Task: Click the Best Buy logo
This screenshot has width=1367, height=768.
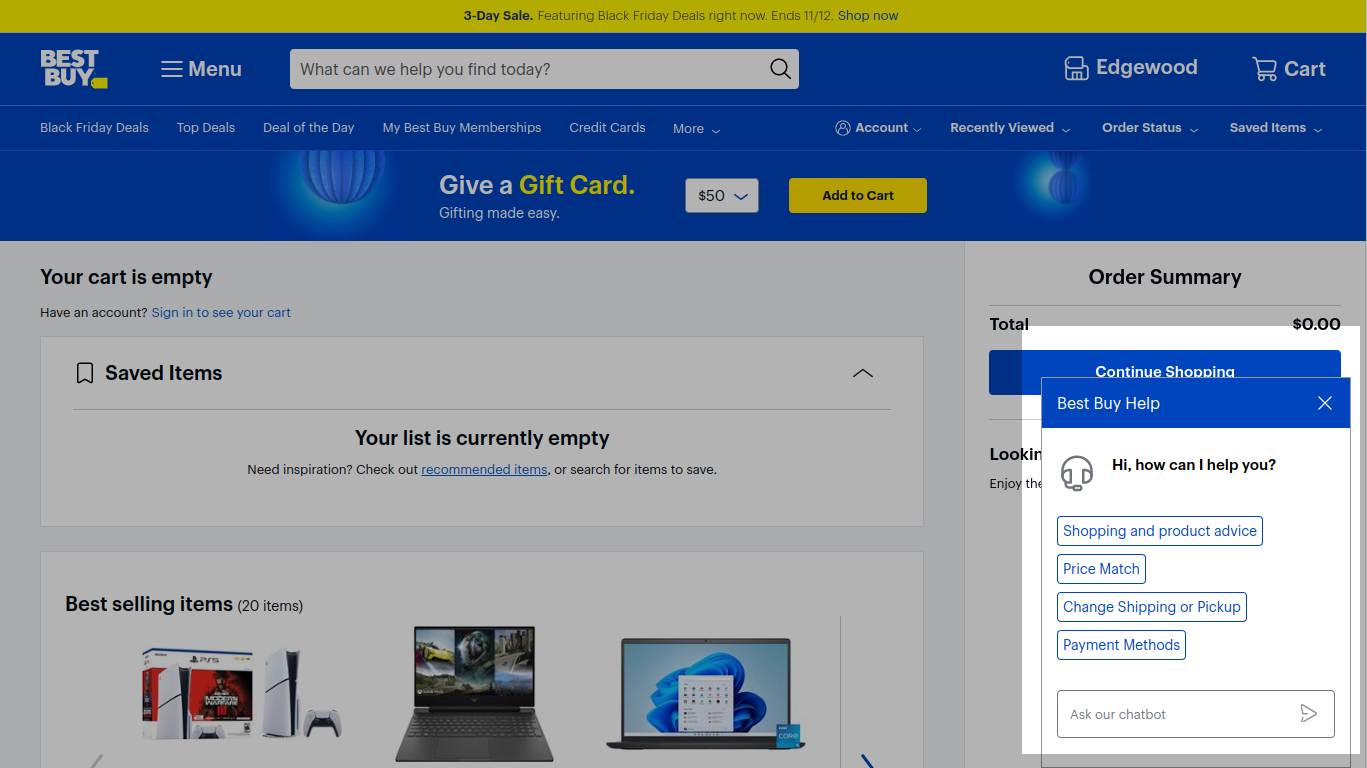Action: coord(74,69)
